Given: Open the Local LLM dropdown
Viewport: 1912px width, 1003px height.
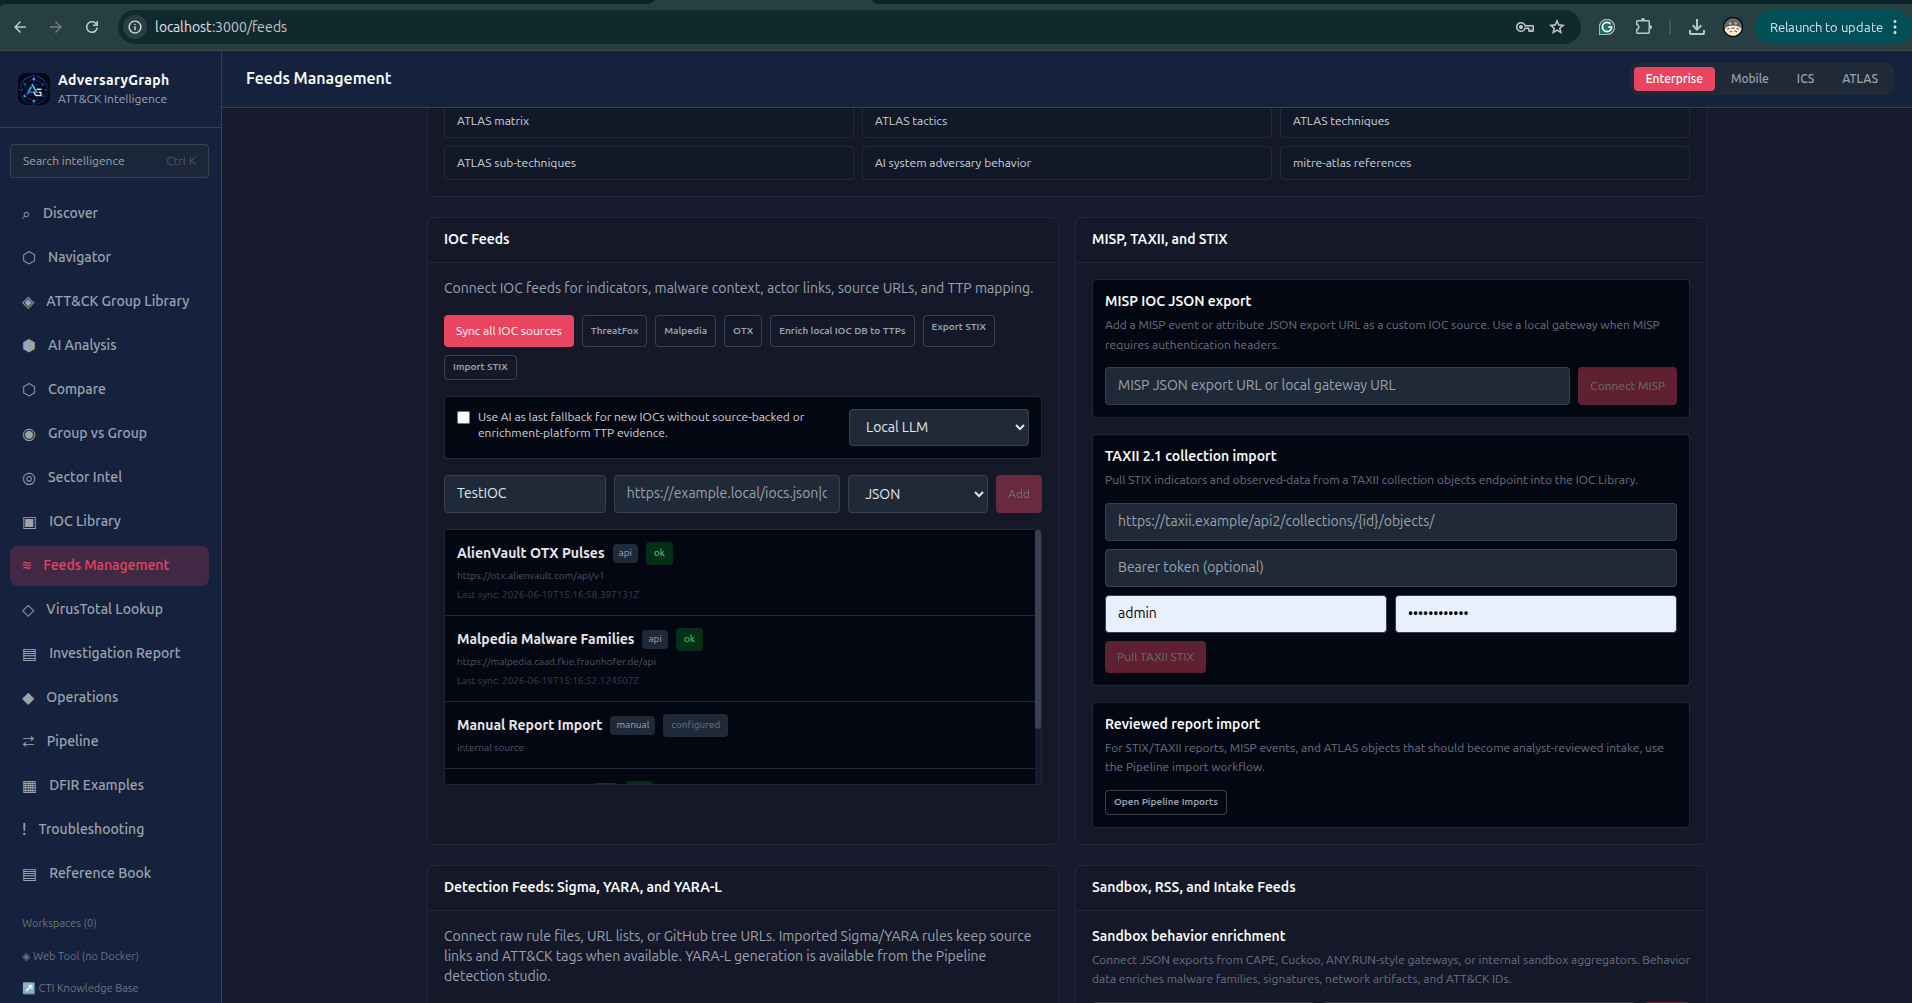Looking at the screenshot, I should 938,427.
